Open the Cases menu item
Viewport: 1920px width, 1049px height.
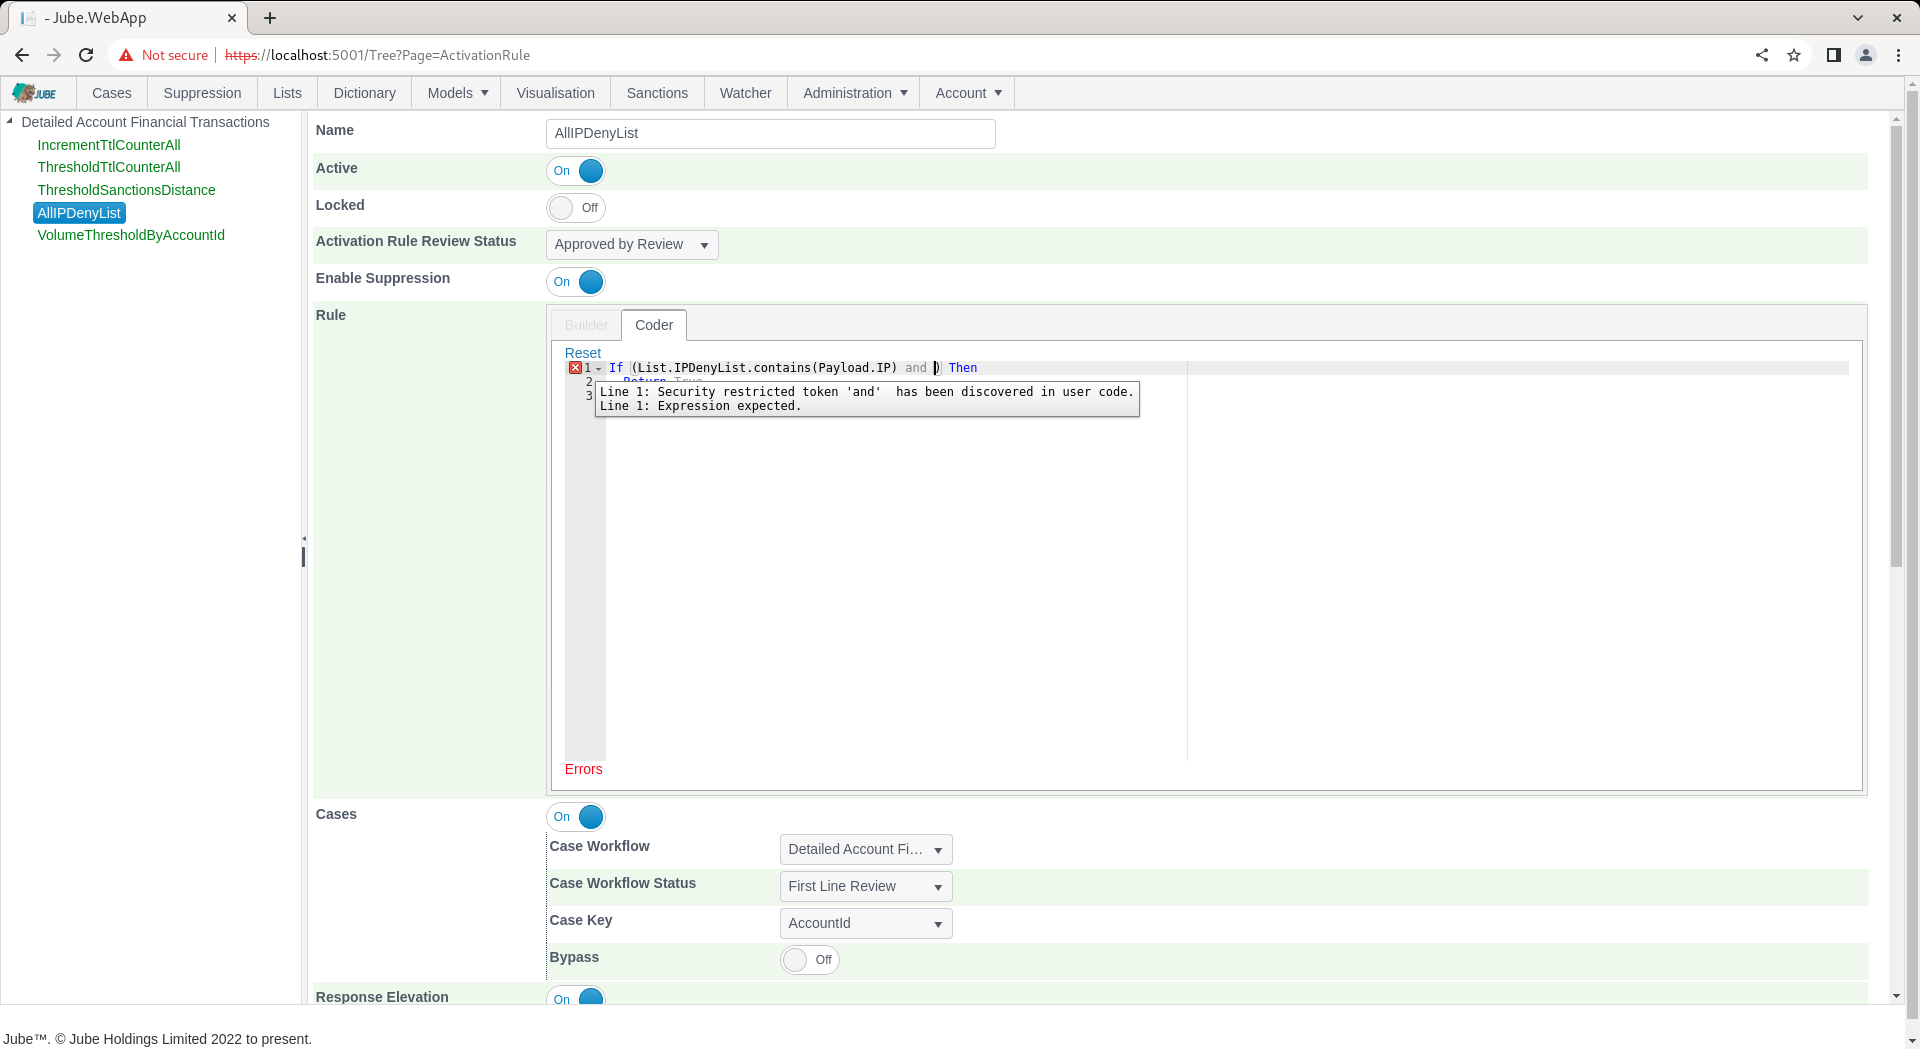[x=112, y=93]
